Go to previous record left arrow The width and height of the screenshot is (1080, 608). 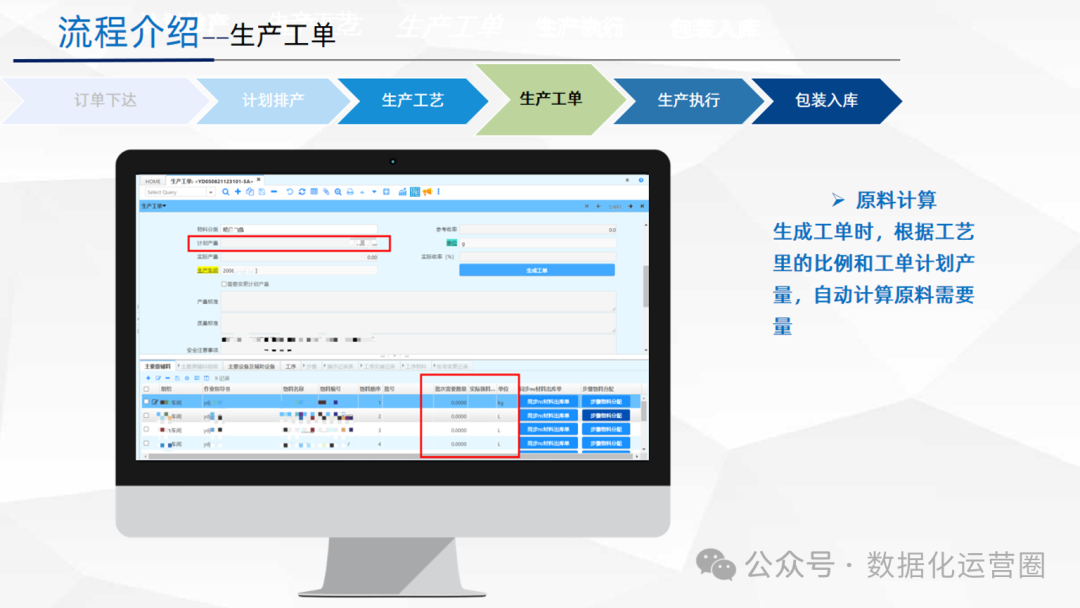coord(598,206)
